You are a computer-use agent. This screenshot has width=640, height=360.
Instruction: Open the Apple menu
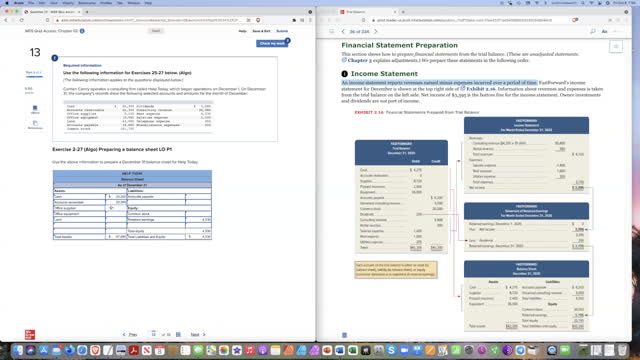(x=7, y=3)
